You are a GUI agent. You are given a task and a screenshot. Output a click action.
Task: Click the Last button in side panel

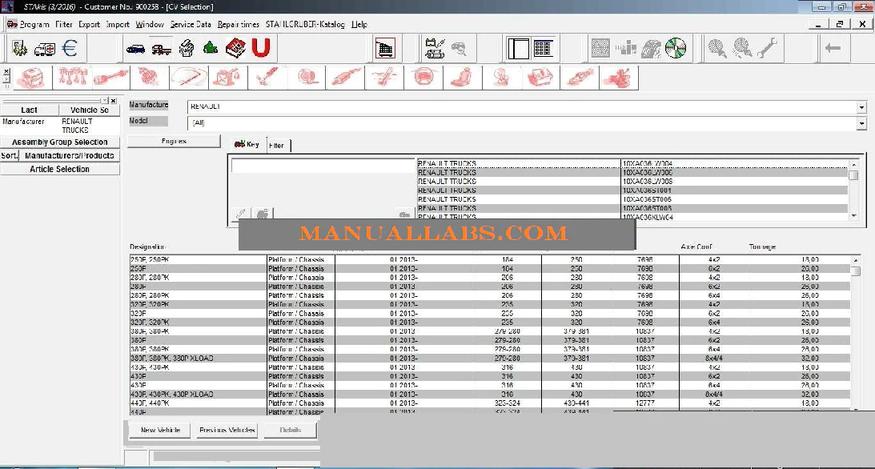pos(29,110)
